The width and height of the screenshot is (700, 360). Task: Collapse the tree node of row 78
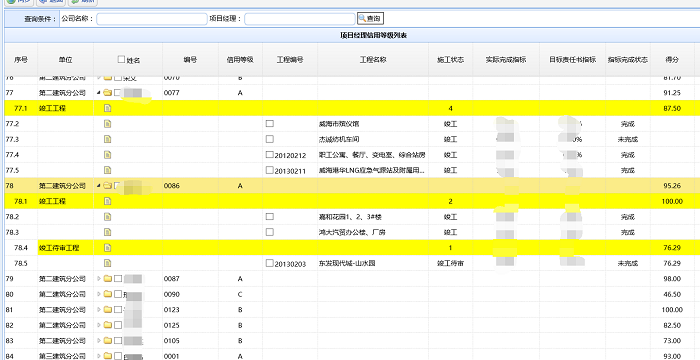click(x=99, y=186)
